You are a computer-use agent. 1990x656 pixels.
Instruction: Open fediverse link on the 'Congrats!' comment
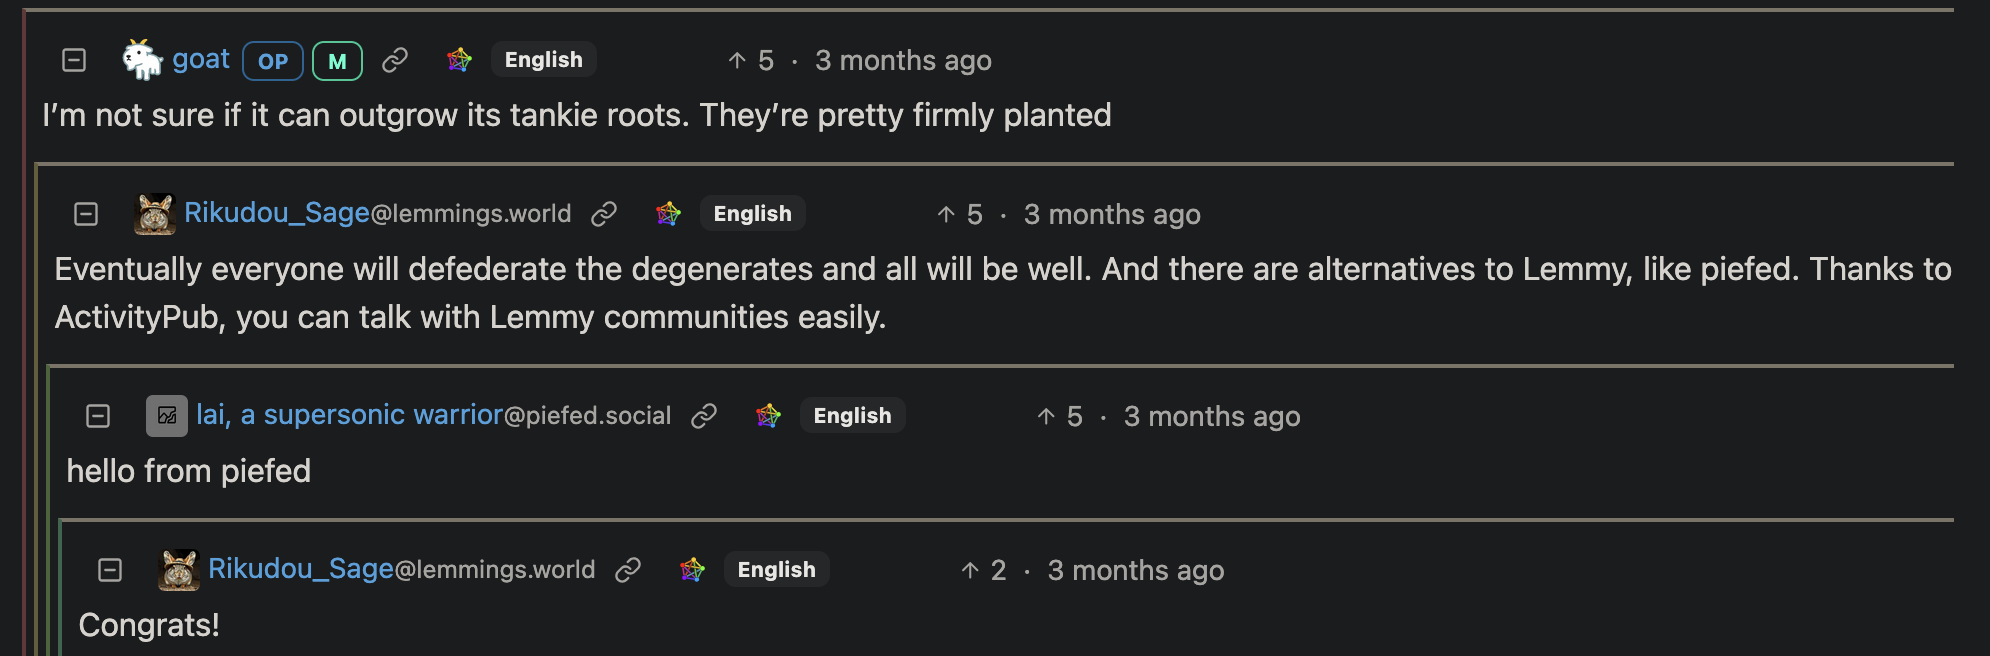point(692,570)
